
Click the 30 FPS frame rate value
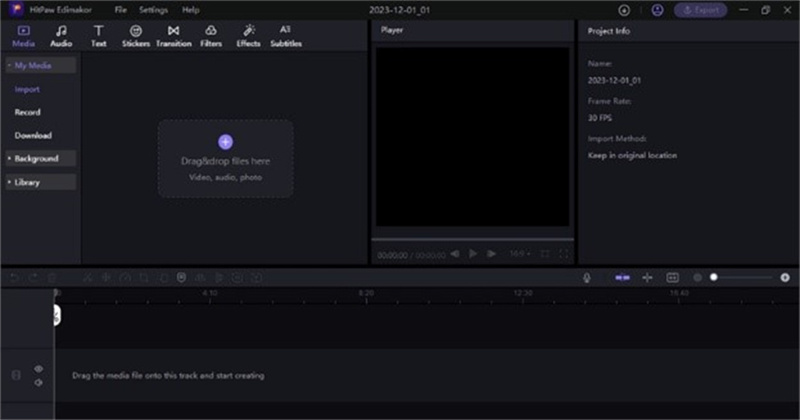tap(600, 118)
